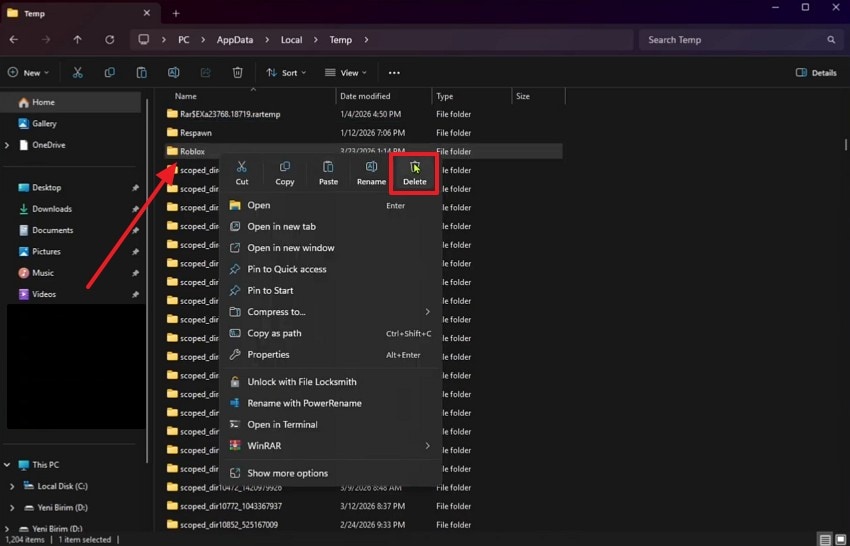Screen dimensions: 850x546
Task: Toggle the Details pane button
Action: point(816,73)
